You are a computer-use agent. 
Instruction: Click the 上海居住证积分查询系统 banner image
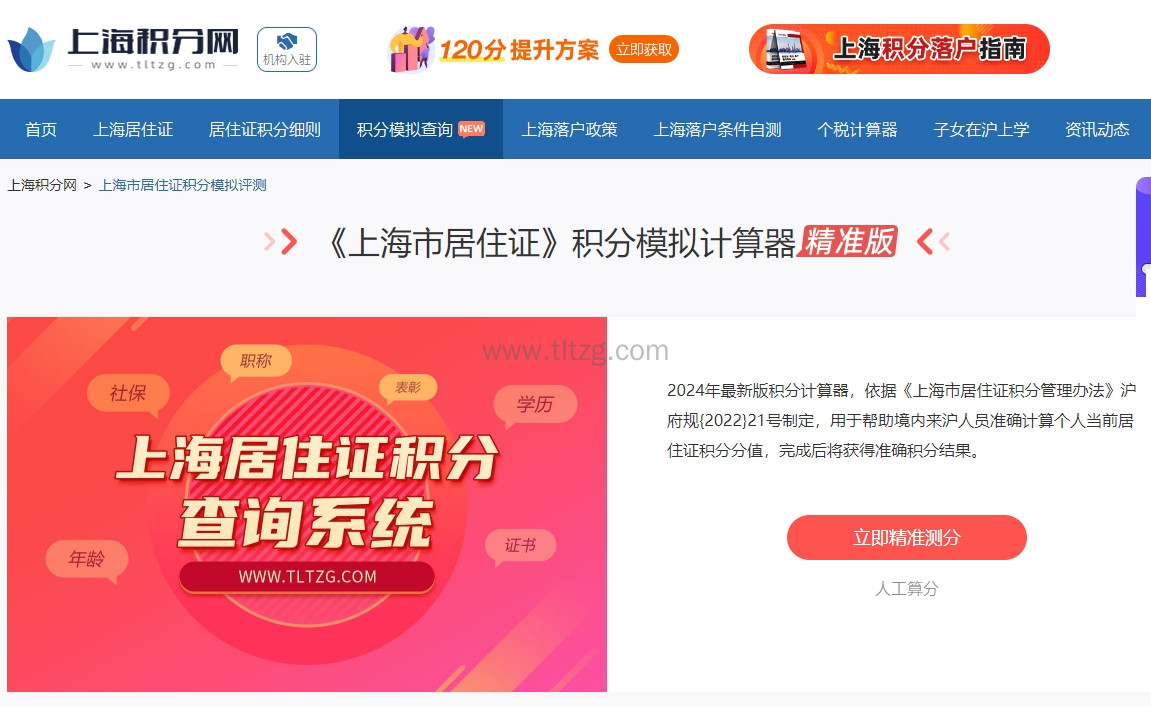point(307,504)
